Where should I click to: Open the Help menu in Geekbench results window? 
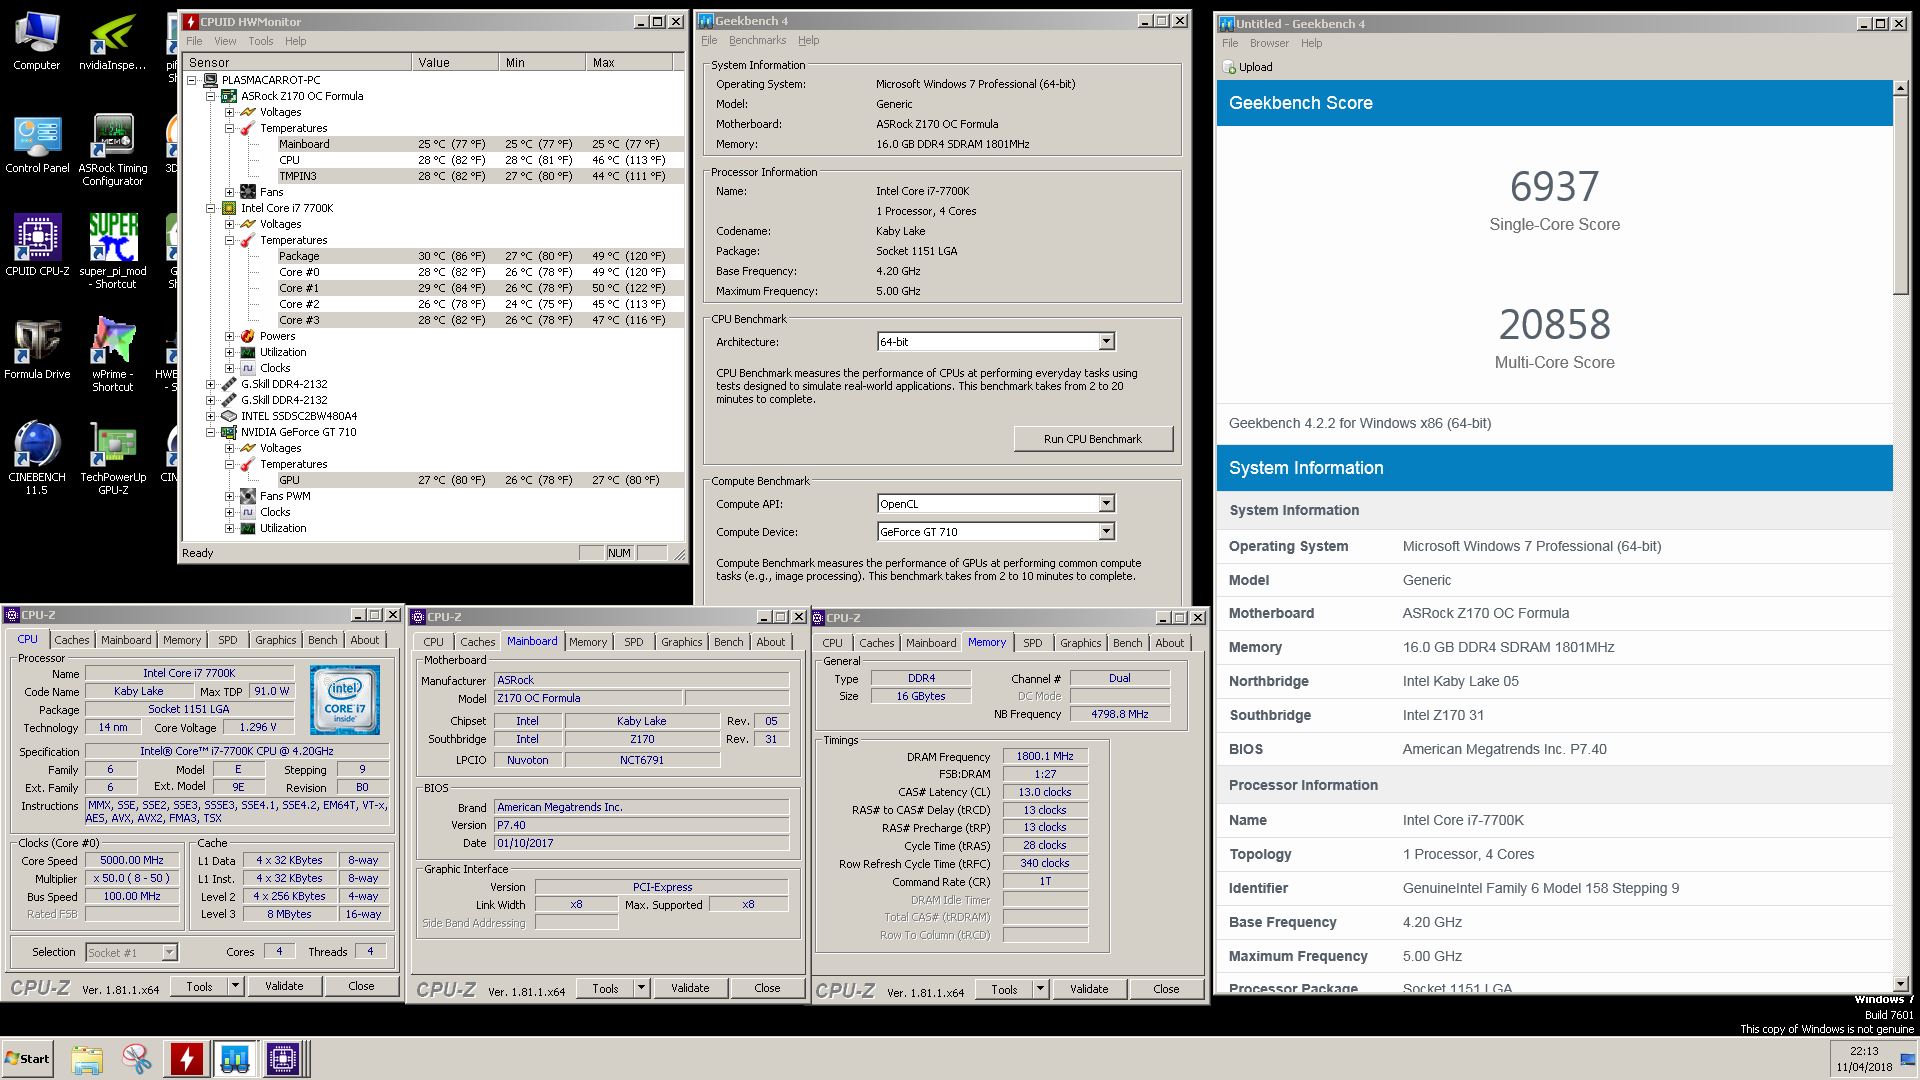1311,43
